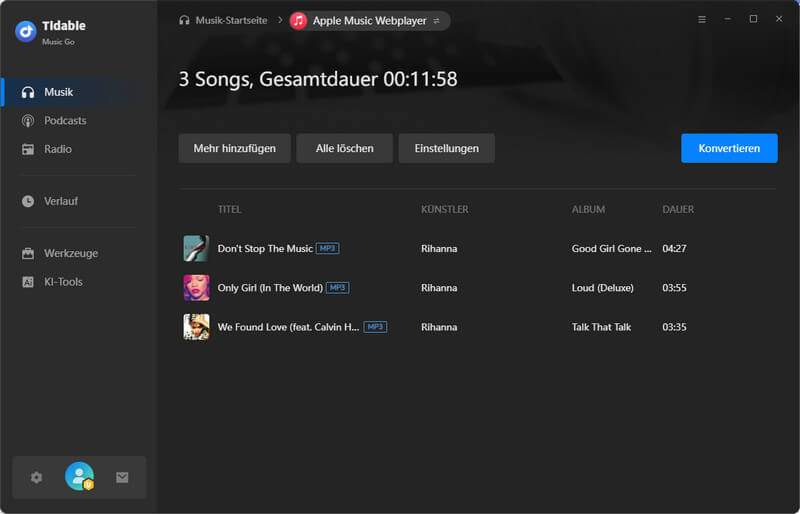Click the Apple Music logo icon
The height and width of the screenshot is (514, 800).
pos(298,20)
